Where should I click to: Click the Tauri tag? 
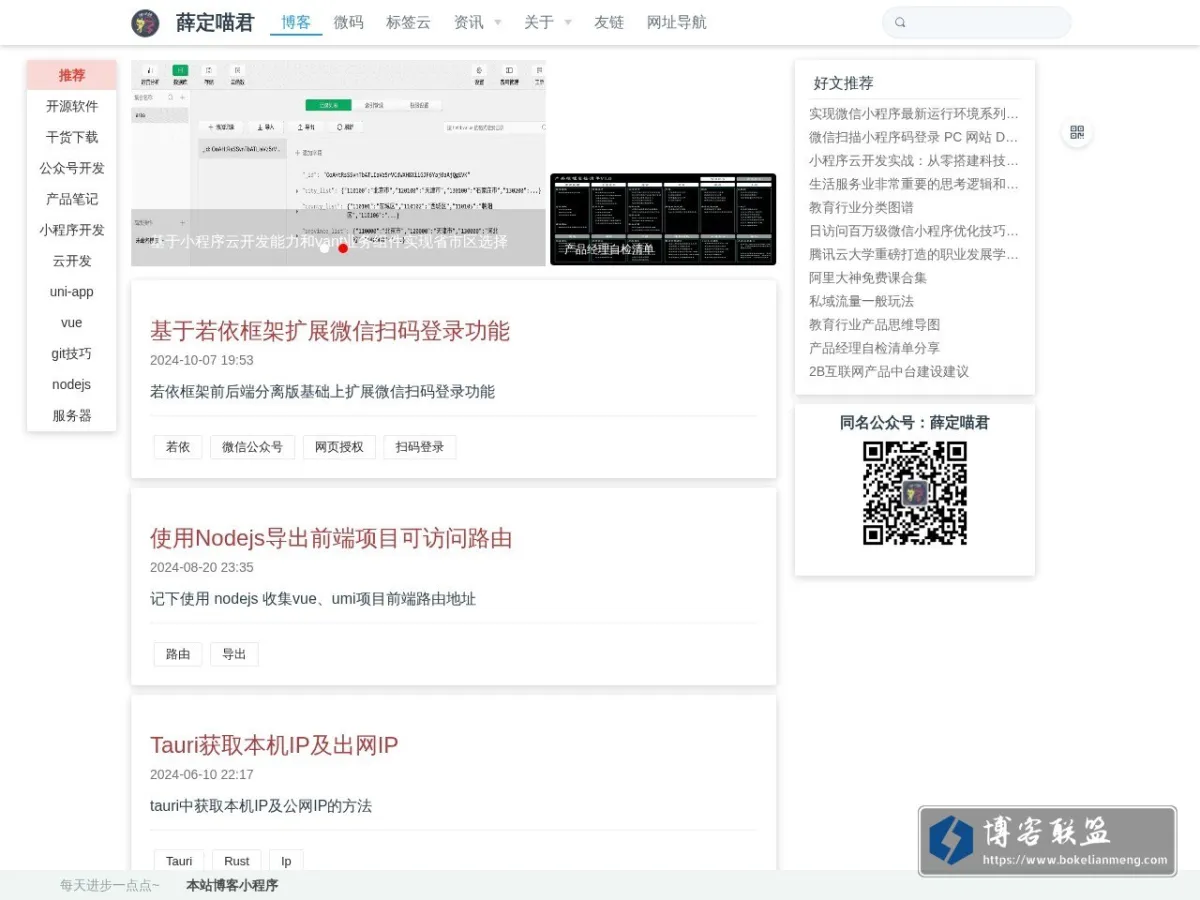[179, 861]
